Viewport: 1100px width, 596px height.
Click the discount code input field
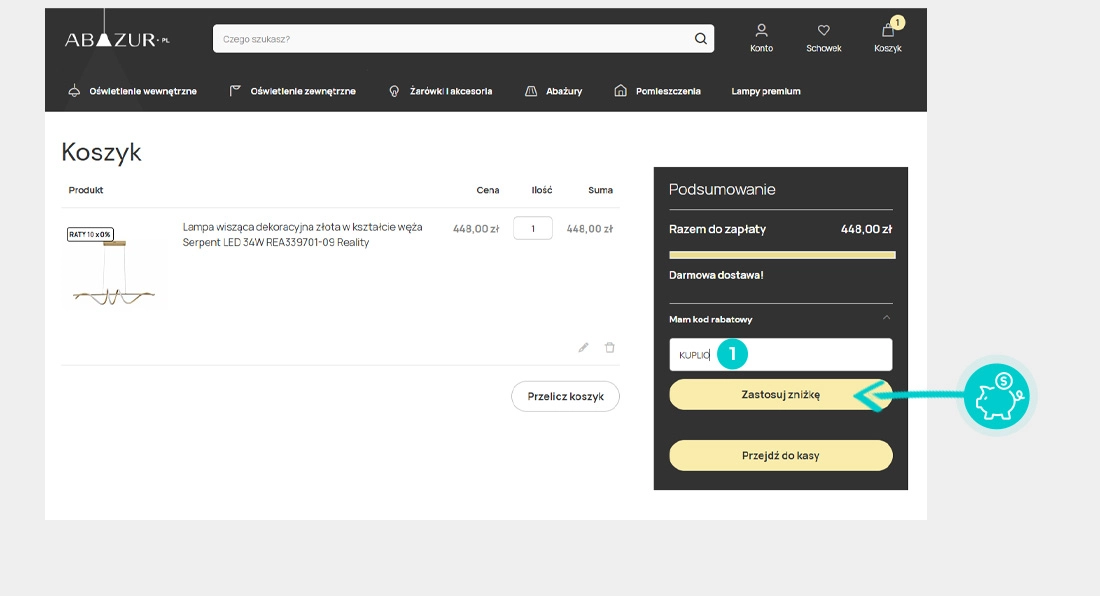pos(781,355)
